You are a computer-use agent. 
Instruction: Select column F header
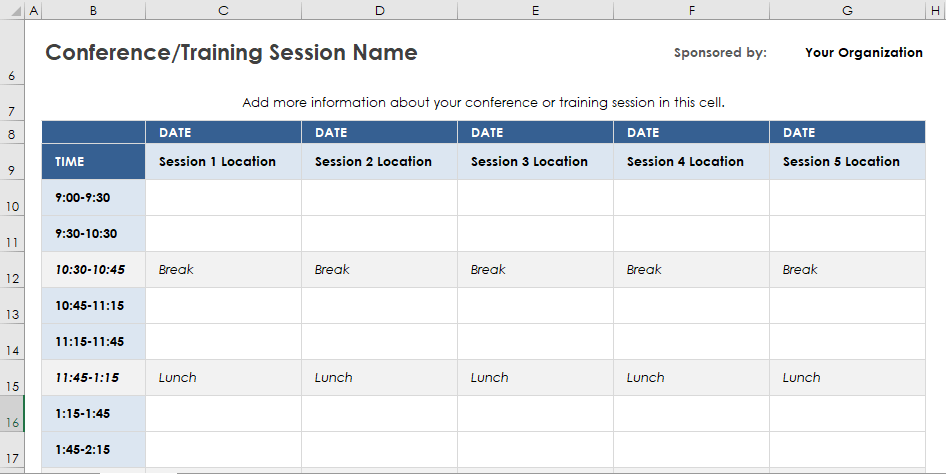(x=691, y=10)
